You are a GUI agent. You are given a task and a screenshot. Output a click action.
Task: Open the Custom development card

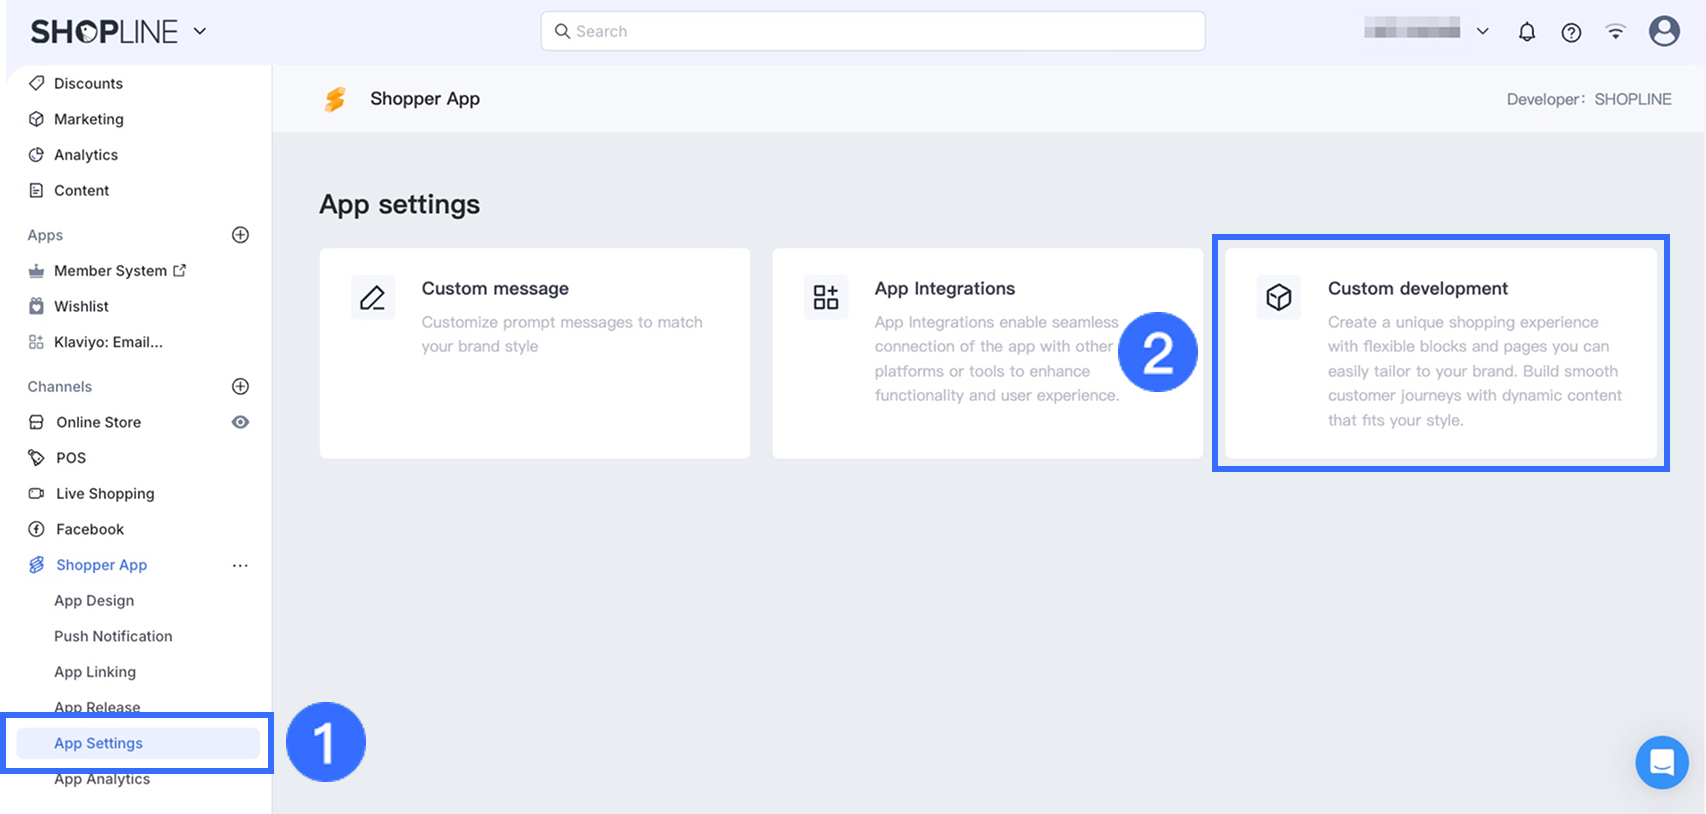pos(1440,353)
